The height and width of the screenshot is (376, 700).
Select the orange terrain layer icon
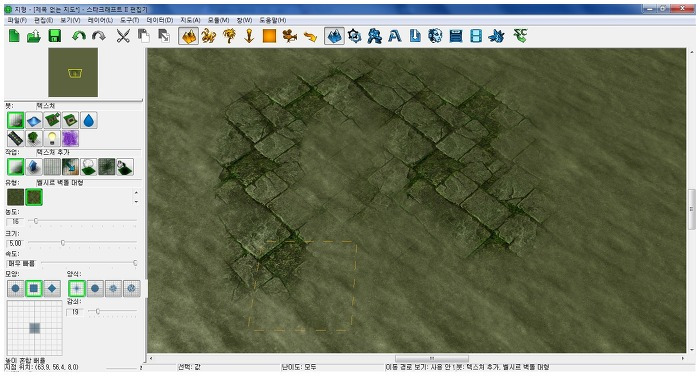tap(189, 36)
